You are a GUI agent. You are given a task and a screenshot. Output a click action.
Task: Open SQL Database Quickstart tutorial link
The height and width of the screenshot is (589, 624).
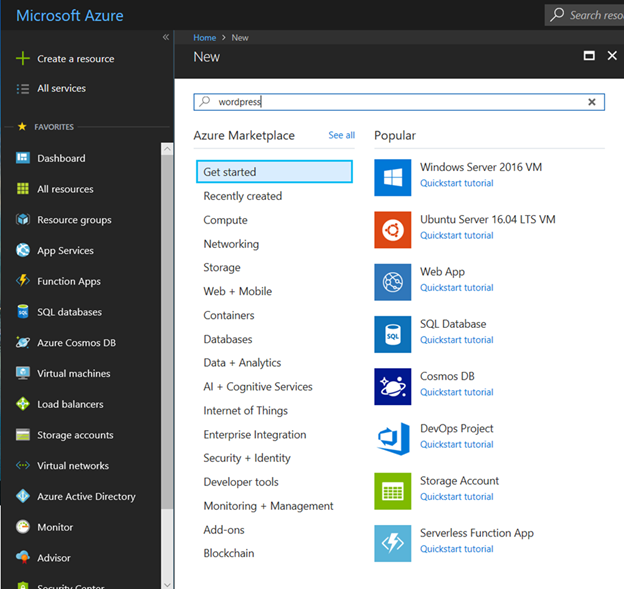456,340
